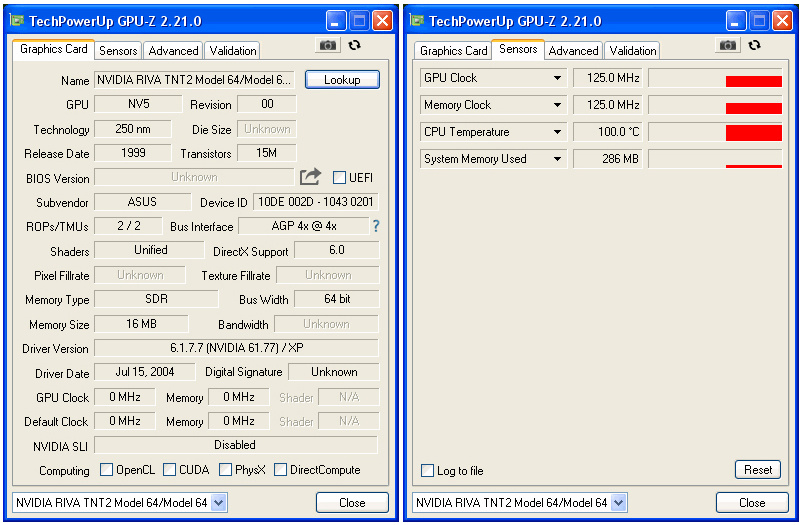
Task: Click NVIDIA SLI value Disabled
Action: pos(236,445)
